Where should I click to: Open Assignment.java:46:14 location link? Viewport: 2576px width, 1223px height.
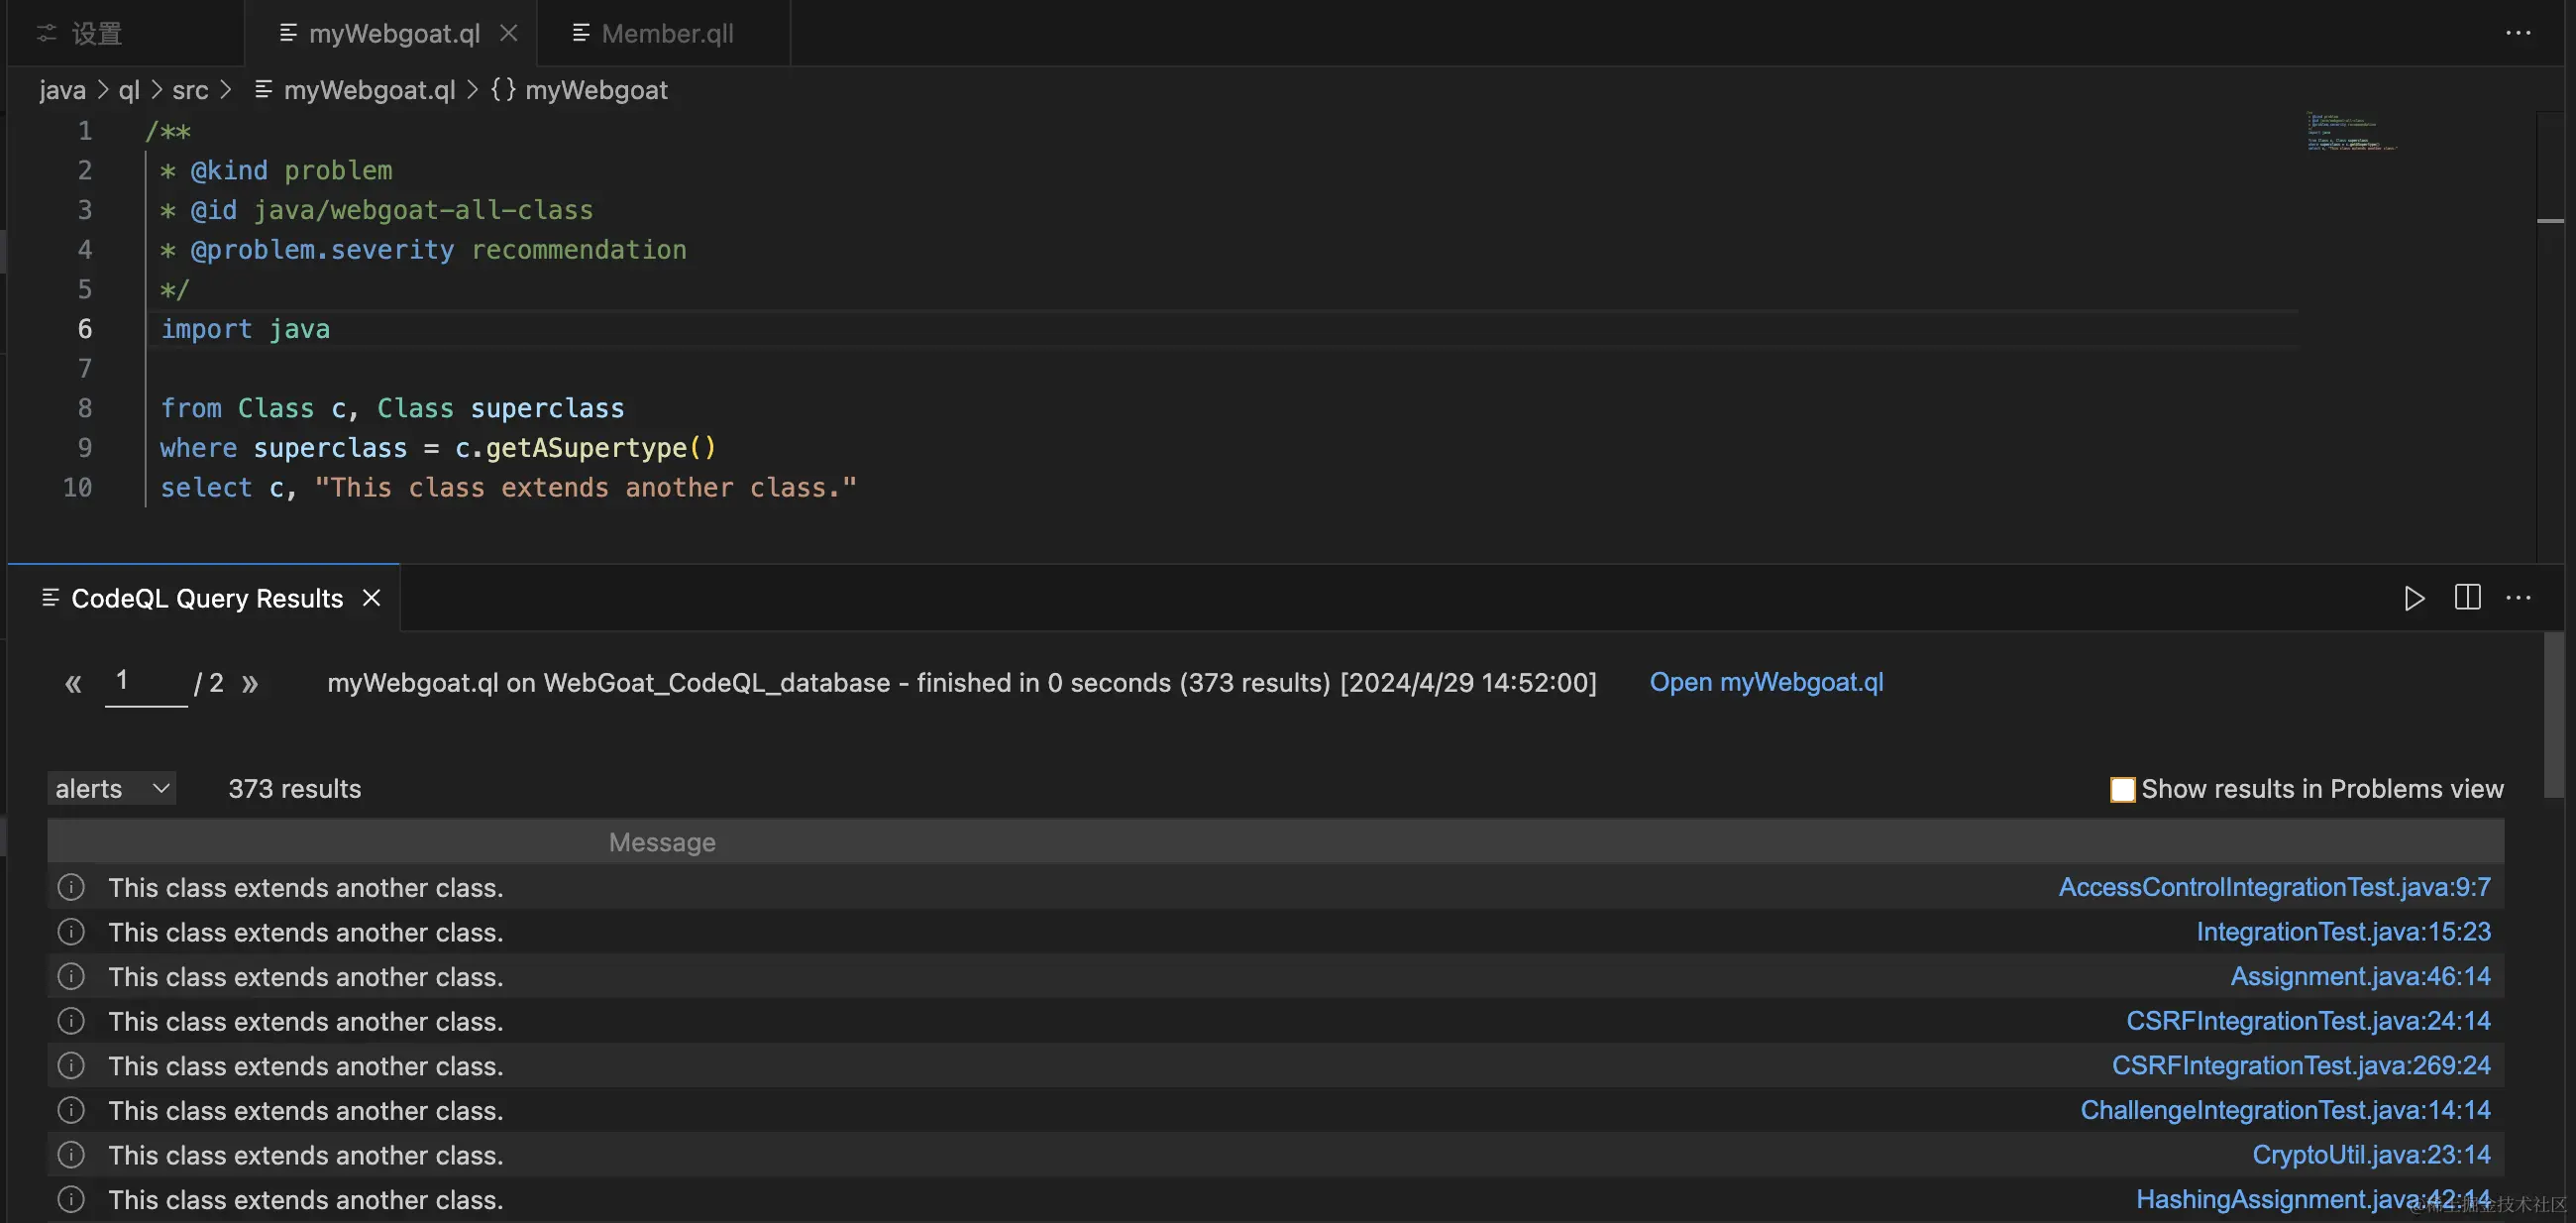(x=2360, y=976)
